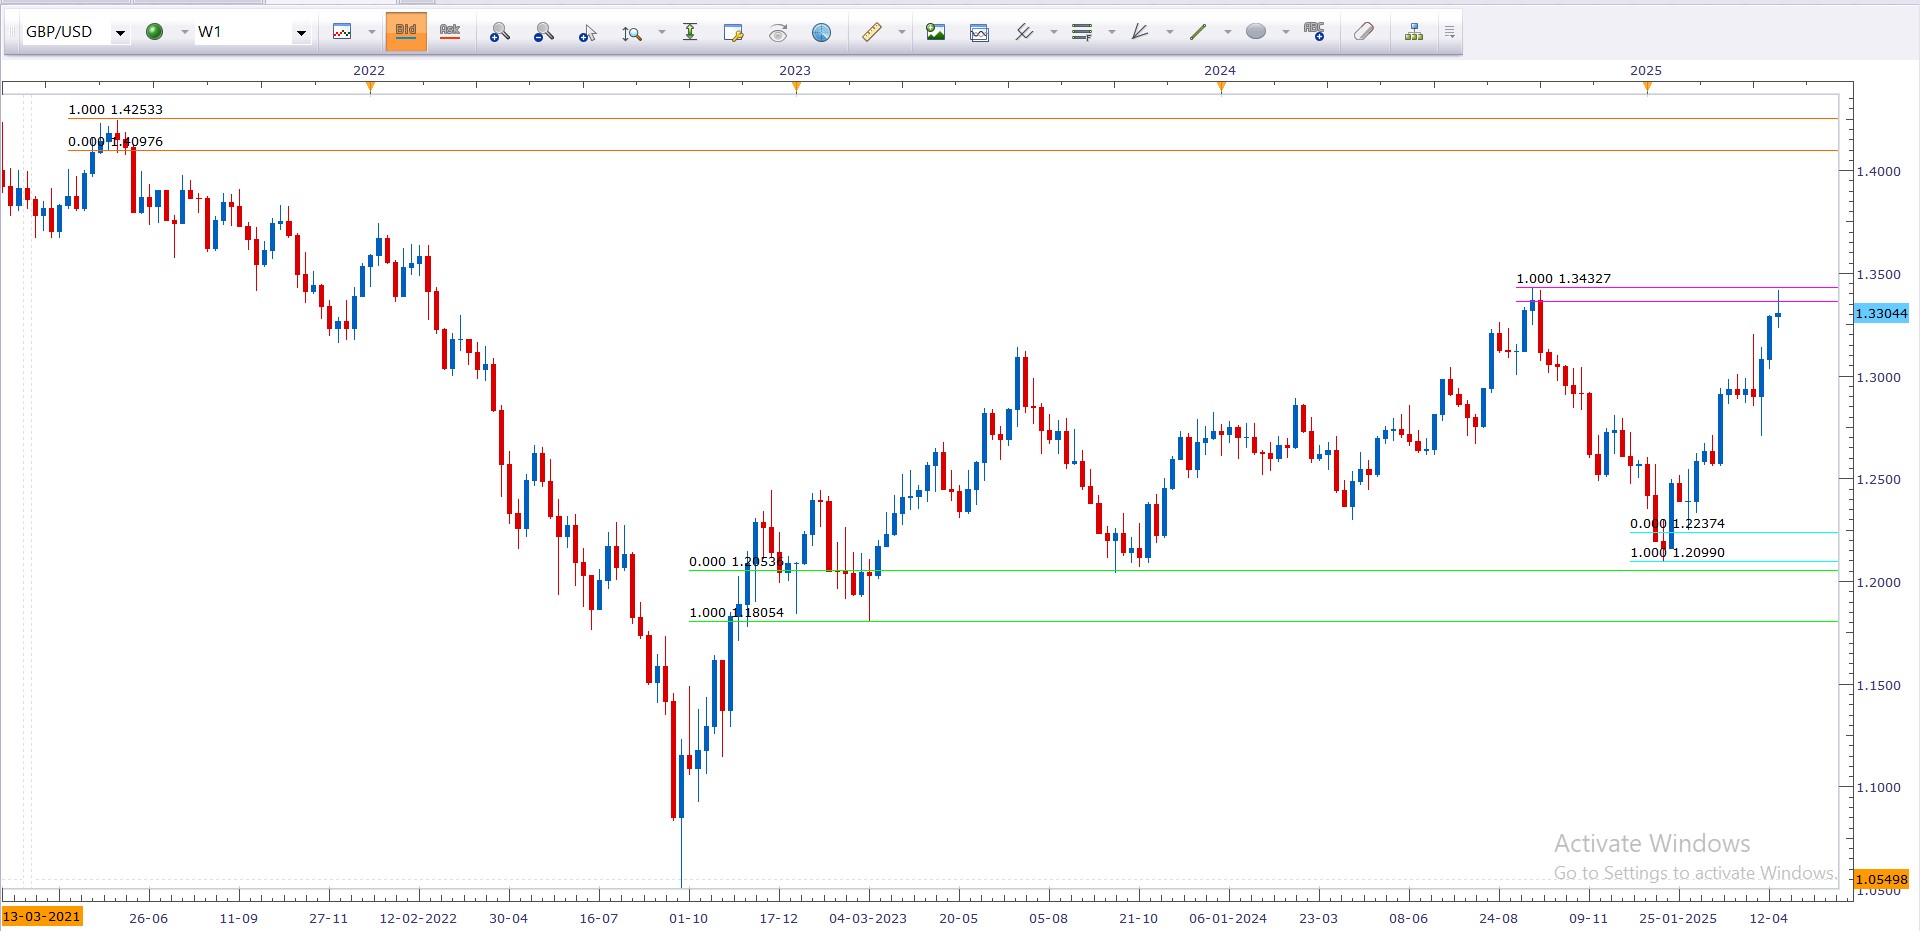1920x931 pixels.
Task: Select the Fibonacci retracement lines tool
Action: [x=1081, y=33]
